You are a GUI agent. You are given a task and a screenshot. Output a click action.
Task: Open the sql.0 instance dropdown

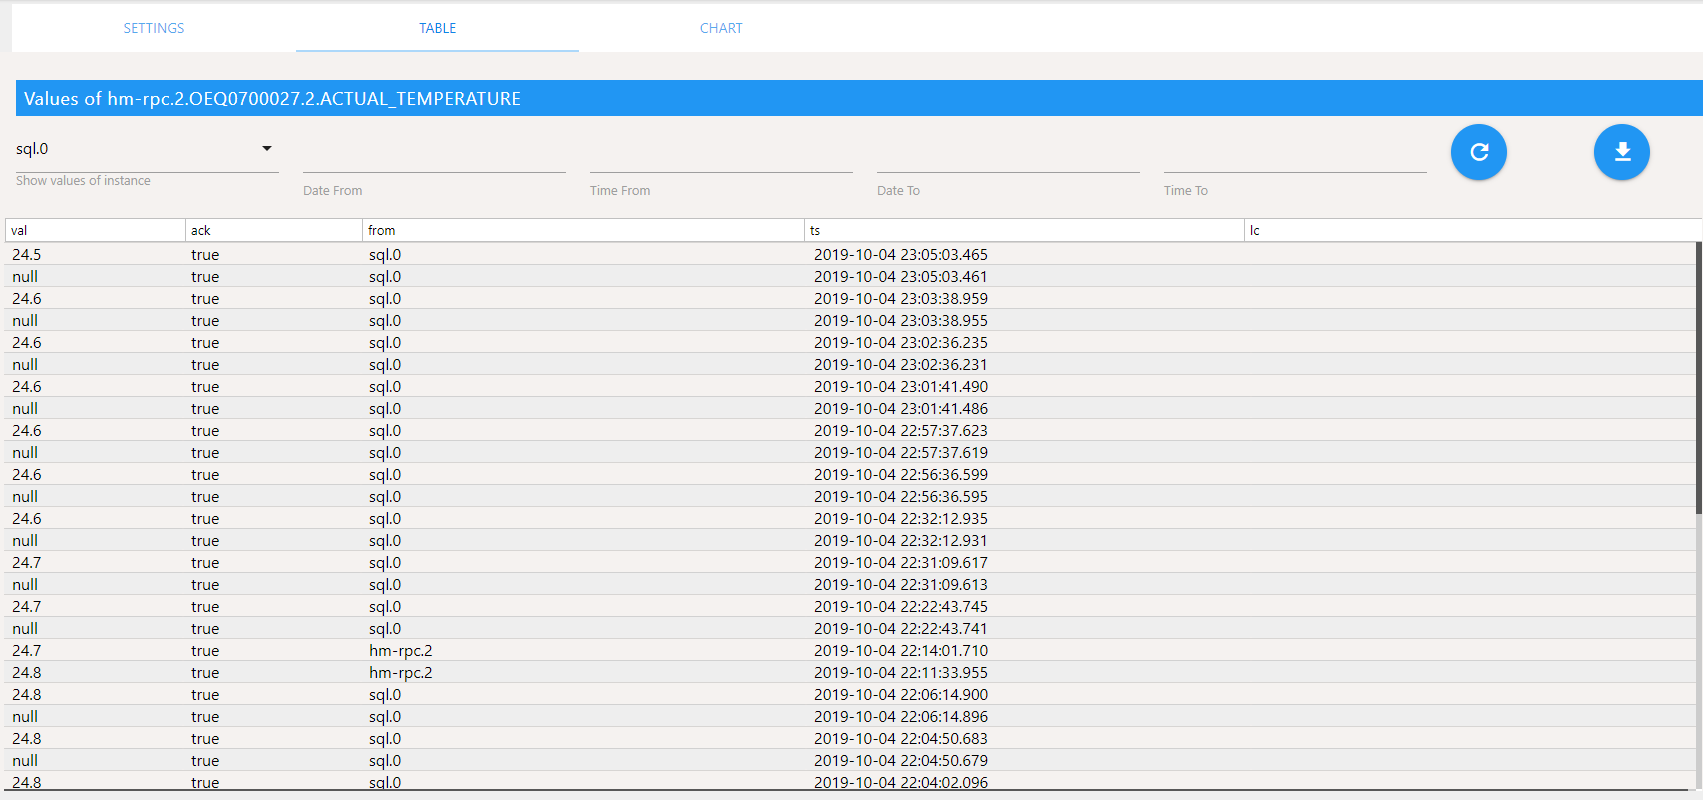click(147, 149)
